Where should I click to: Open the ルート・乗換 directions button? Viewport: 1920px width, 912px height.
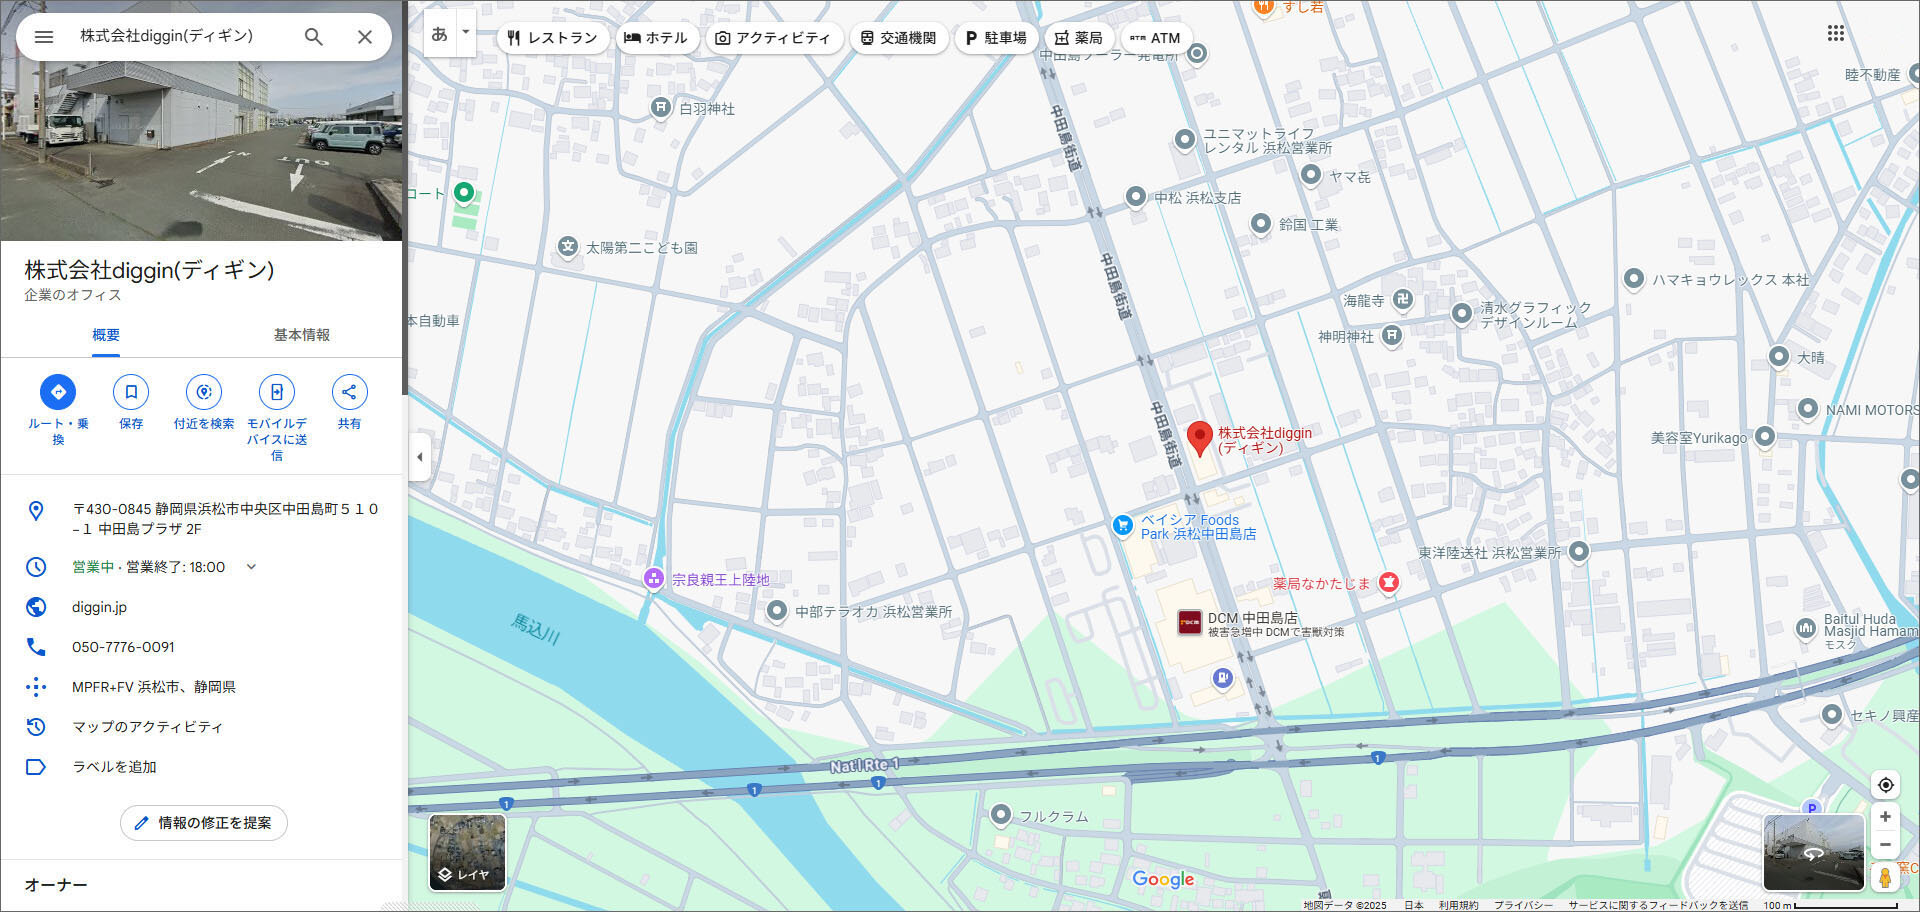(58, 392)
